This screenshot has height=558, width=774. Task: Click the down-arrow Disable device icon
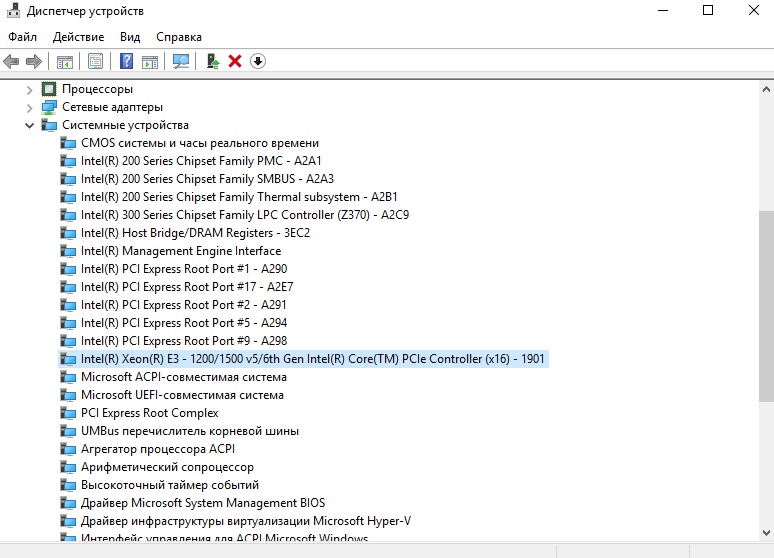coord(257,61)
